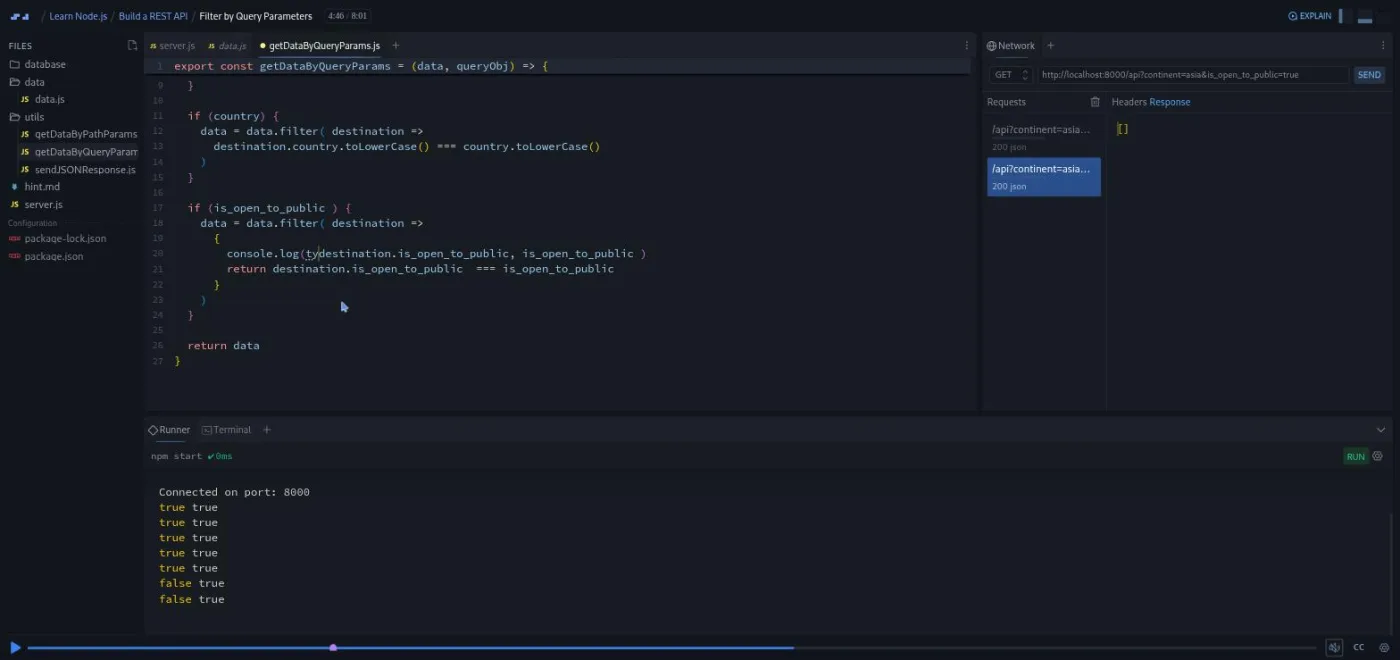Viewport: 1400px width, 660px height.
Task: Create a new file in FILES panel
Action: pos(132,46)
